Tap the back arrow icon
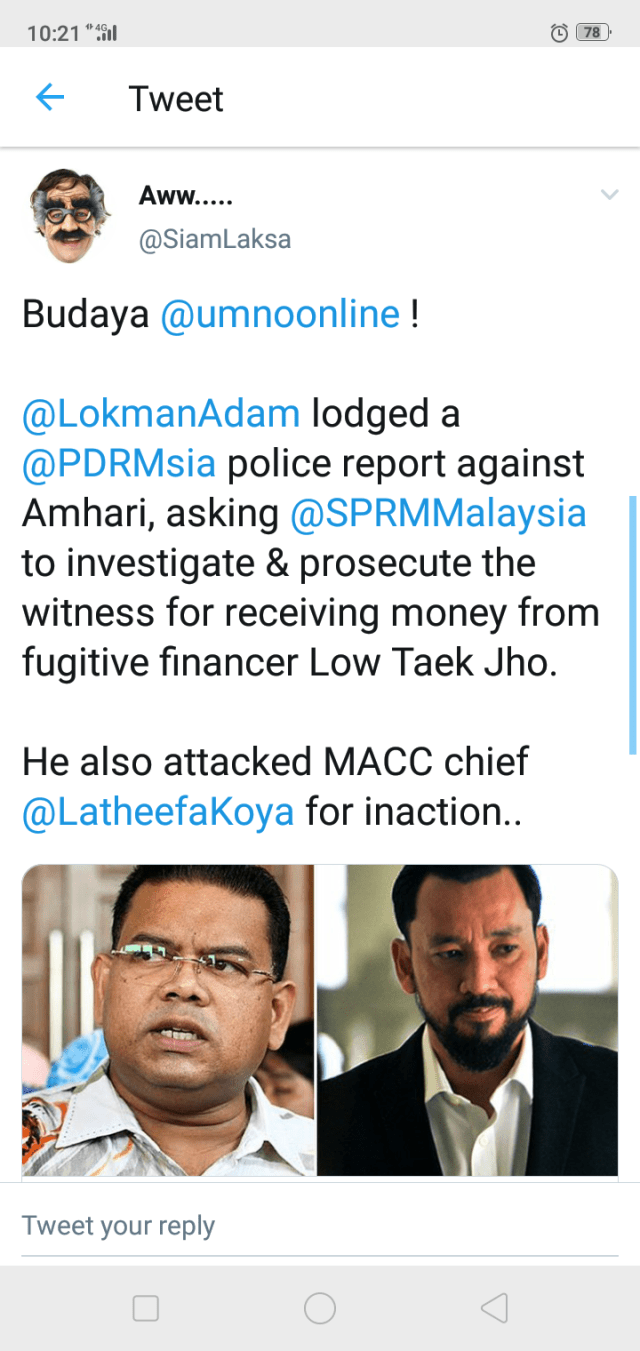The height and width of the screenshot is (1351, 640). coord(50,98)
